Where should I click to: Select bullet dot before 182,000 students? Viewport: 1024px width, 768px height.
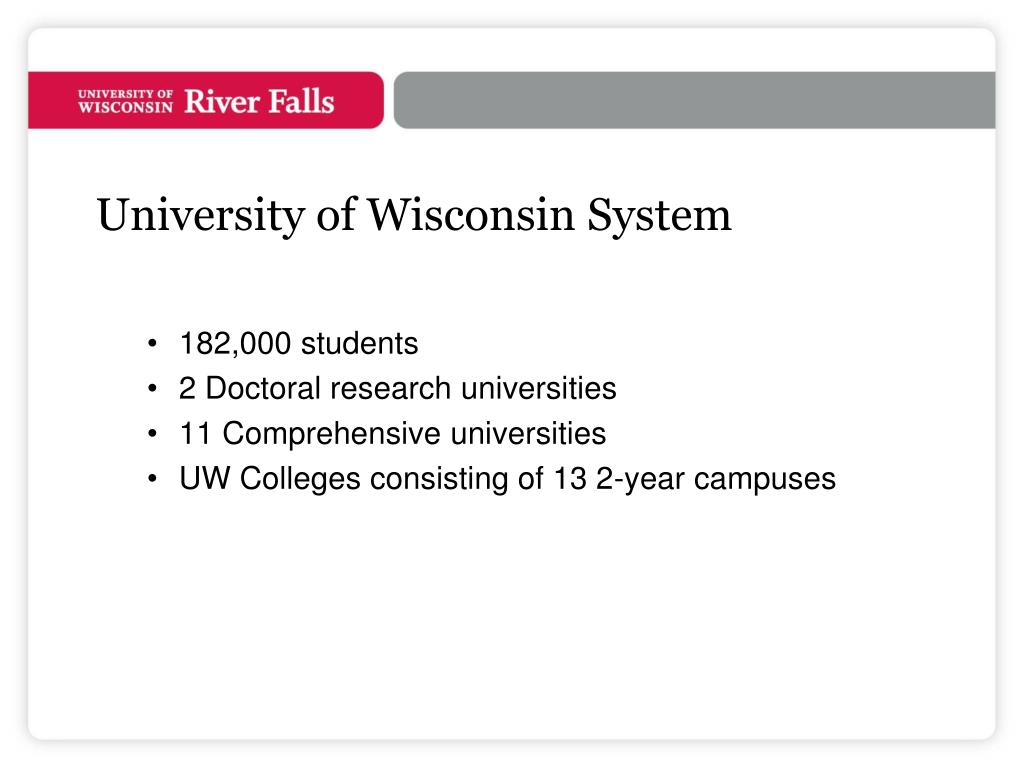(152, 344)
